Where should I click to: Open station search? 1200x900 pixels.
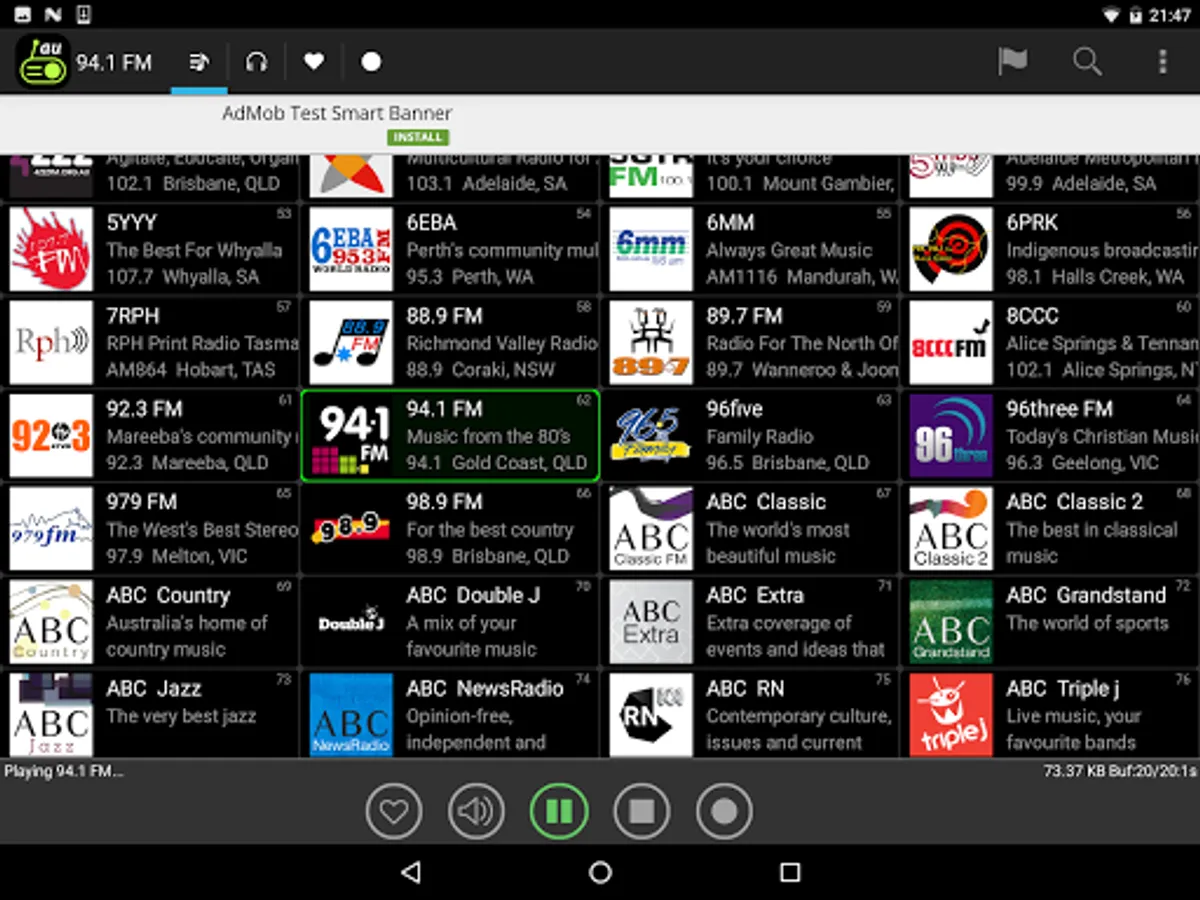(1087, 62)
